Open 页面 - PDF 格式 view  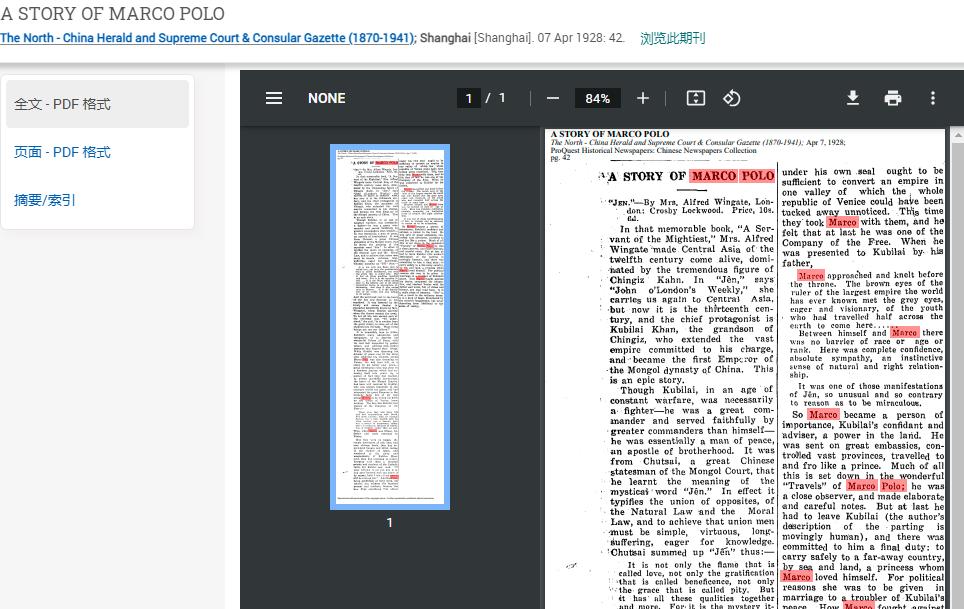click(x=62, y=152)
